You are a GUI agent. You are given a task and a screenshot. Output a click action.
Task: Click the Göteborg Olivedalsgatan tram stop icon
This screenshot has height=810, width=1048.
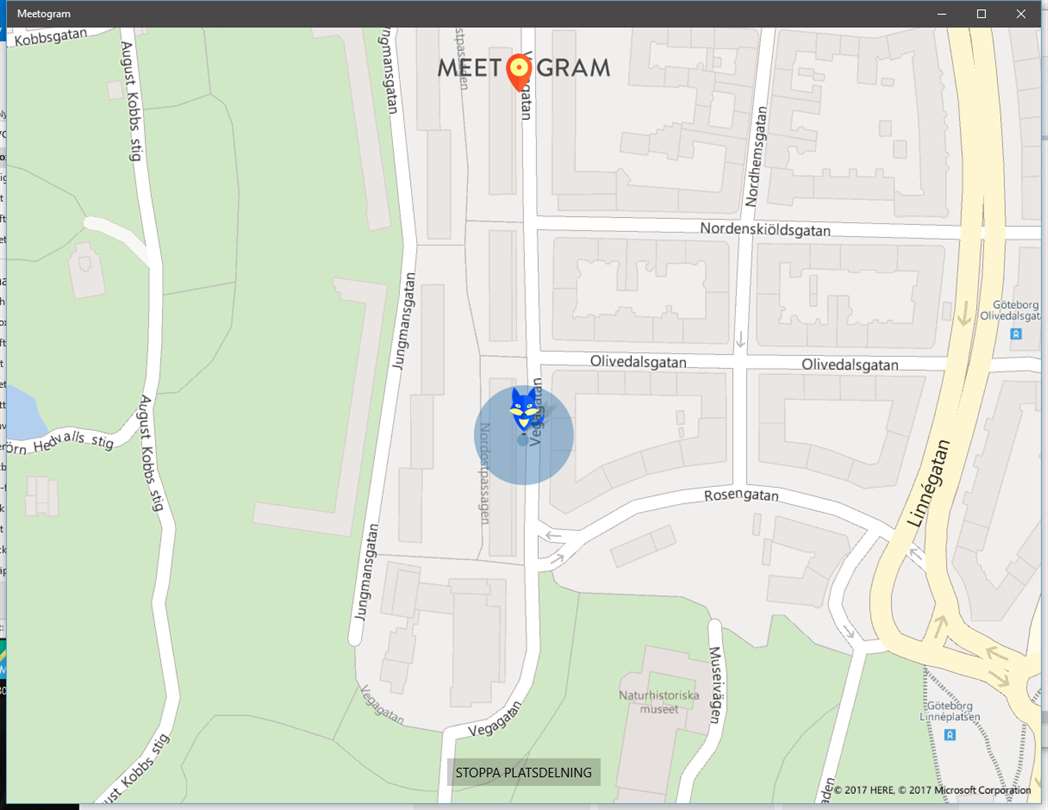pyautogui.click(x=1016, y=333)
